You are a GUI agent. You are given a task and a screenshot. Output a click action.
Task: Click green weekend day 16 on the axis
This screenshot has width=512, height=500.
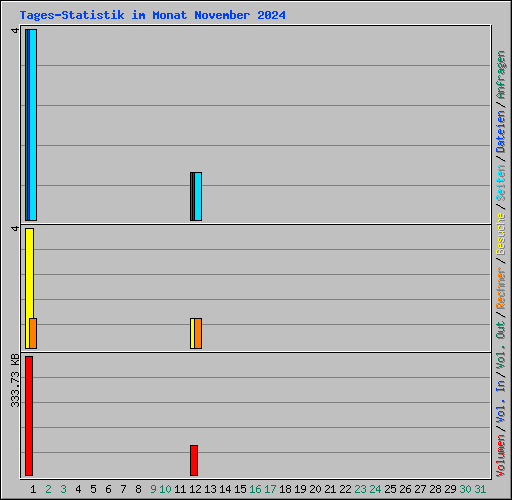tap(255, 489)
